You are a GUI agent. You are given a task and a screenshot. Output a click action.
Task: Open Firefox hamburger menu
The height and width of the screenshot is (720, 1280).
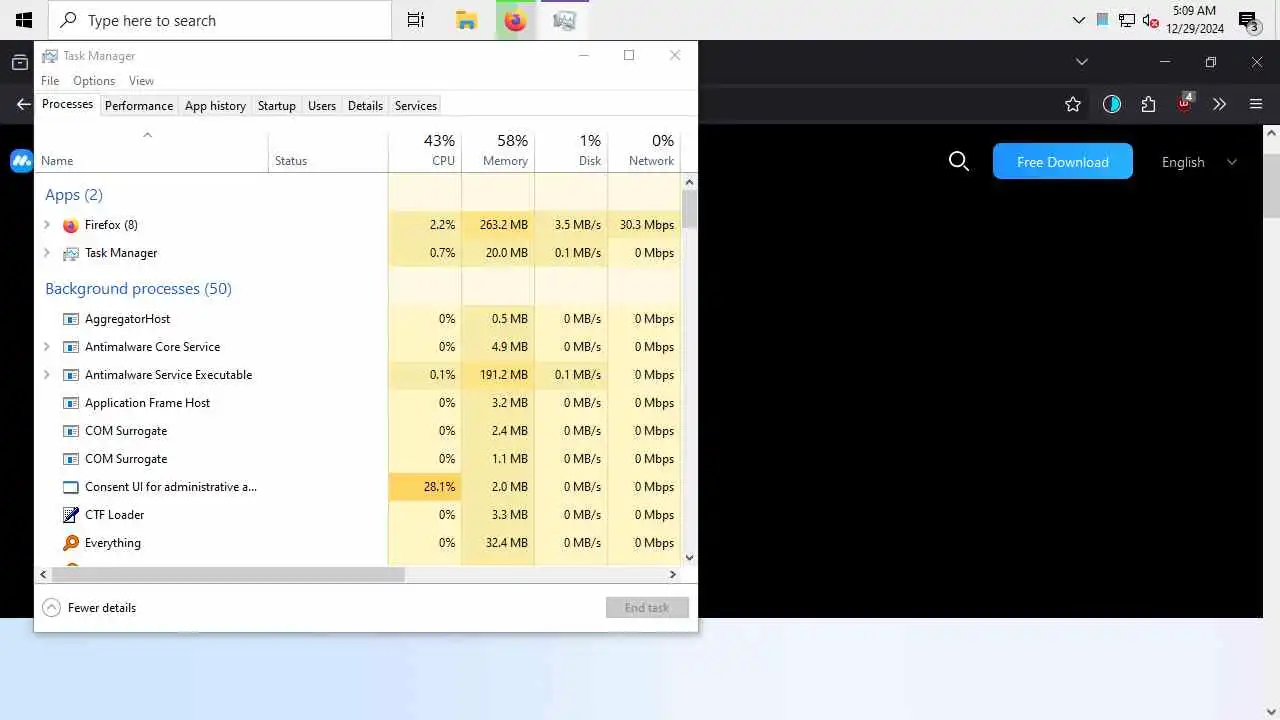pos(1256,104)
